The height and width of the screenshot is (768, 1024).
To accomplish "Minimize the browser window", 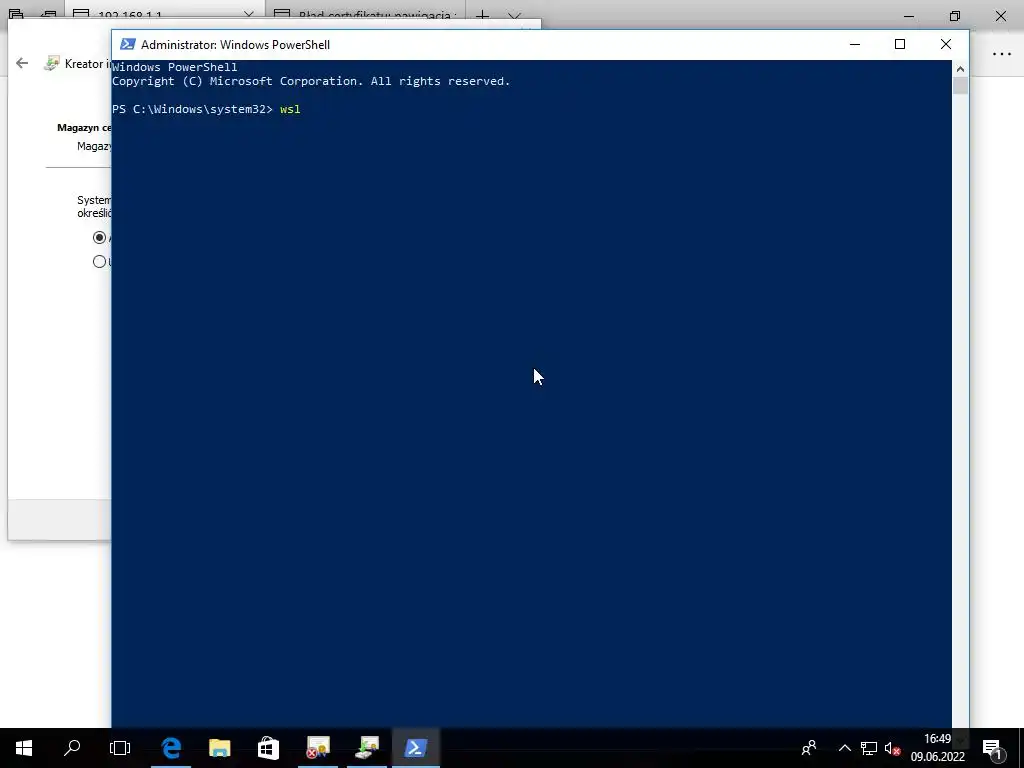I will coord(908,16).
